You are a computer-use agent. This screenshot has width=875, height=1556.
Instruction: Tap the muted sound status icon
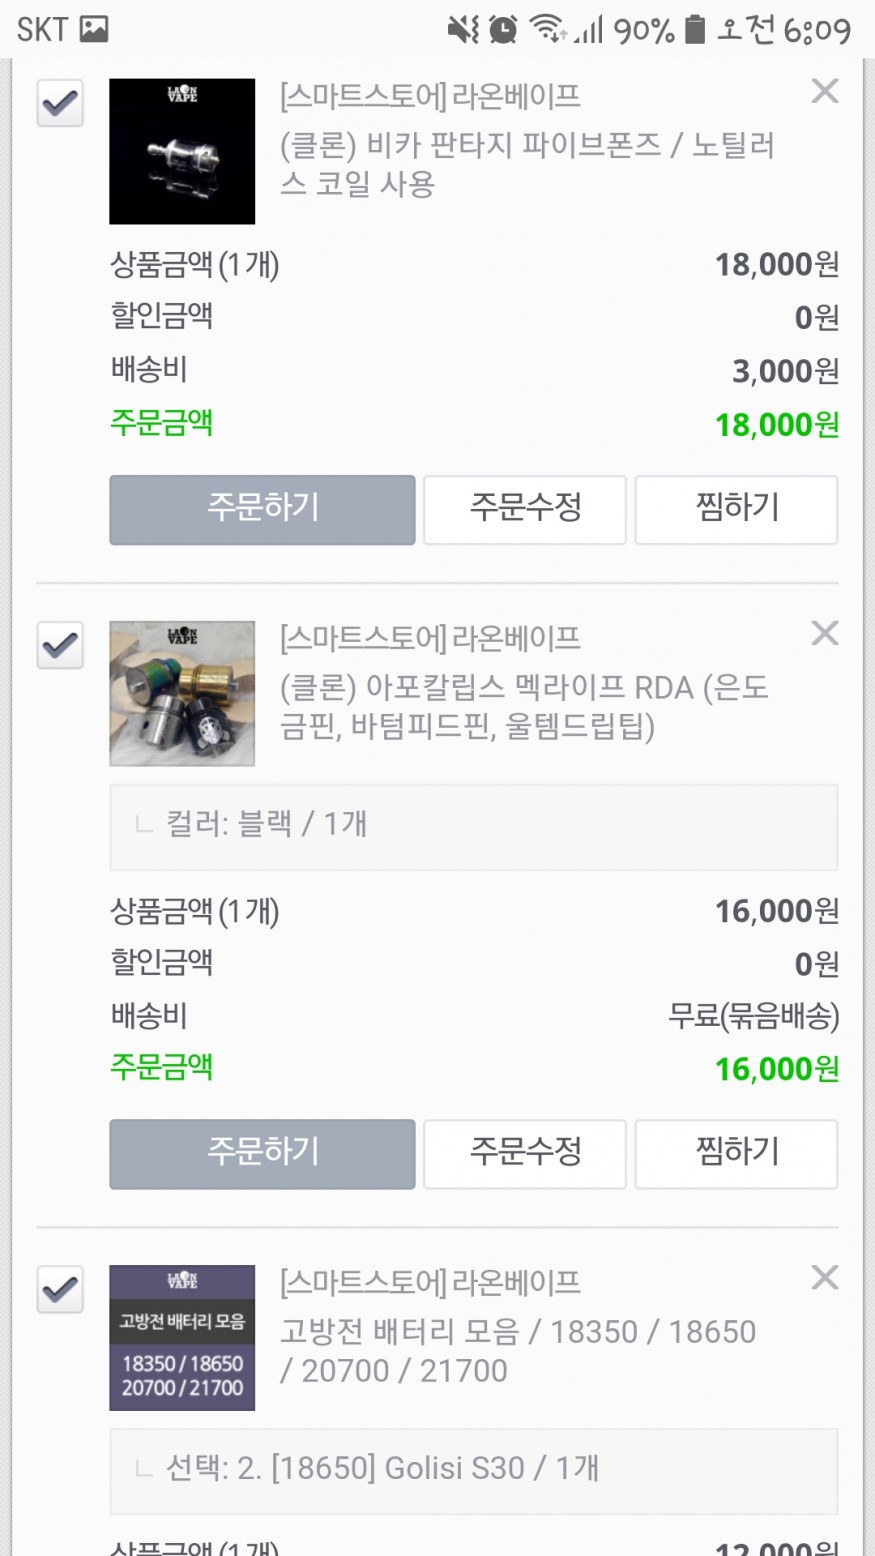pyautogui.click(x=462, y=30)
